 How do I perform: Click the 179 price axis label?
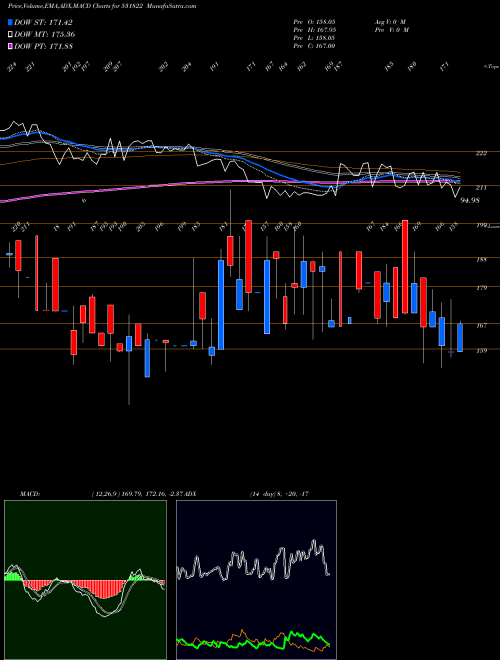coord(481,288)
